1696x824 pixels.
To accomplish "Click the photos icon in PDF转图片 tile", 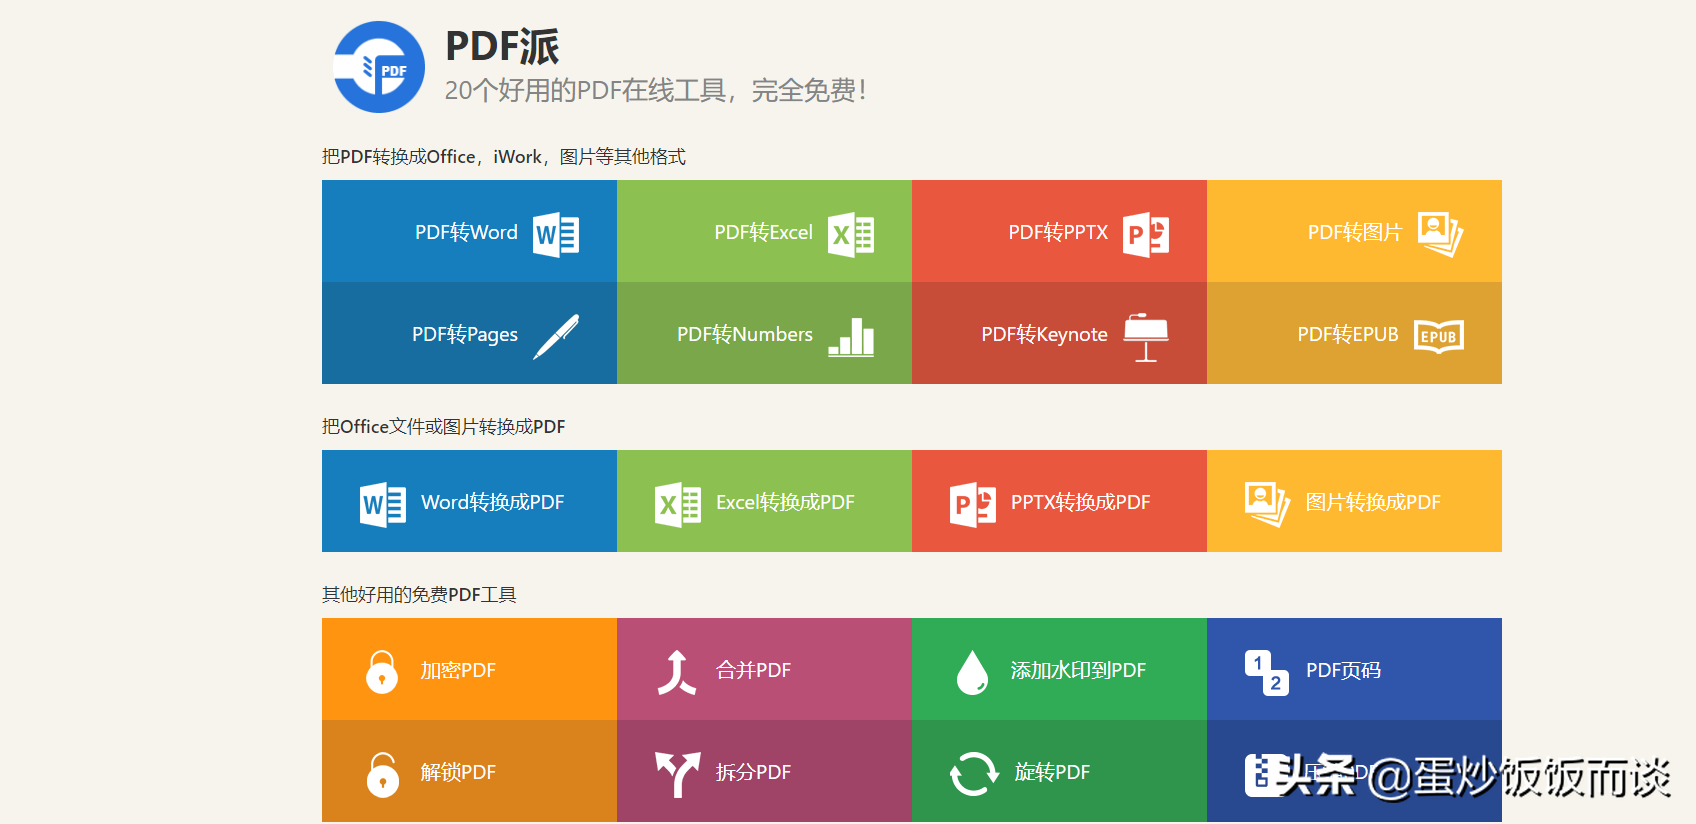I will coord(1441,235).
